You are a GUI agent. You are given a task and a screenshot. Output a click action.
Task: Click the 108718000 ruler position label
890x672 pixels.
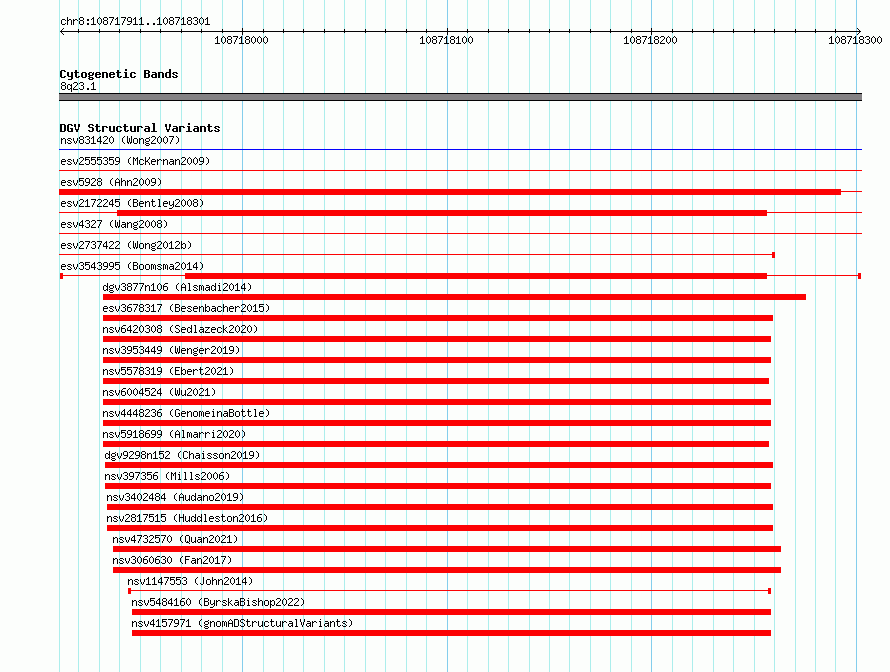(241, 40)
